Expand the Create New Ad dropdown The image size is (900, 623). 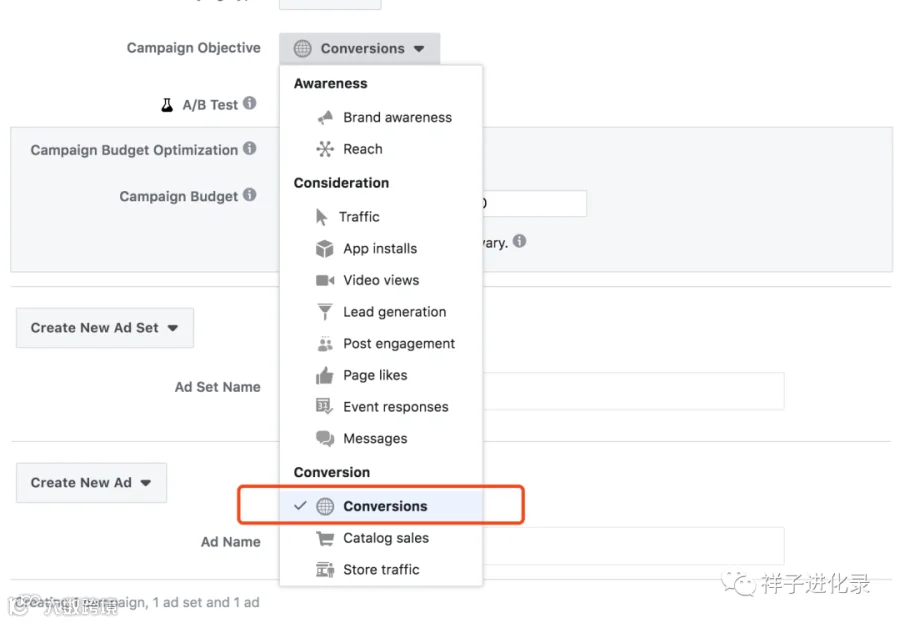pos(91,483)
